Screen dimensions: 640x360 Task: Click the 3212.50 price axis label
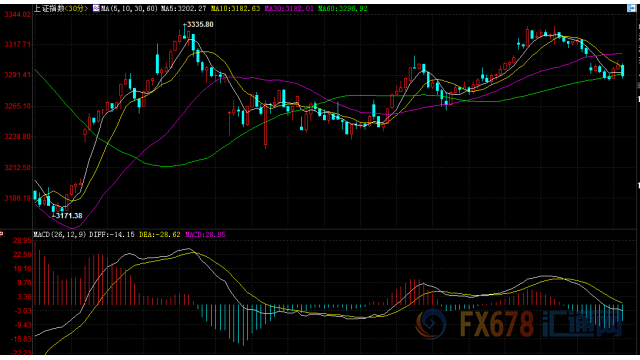[17, 168]
